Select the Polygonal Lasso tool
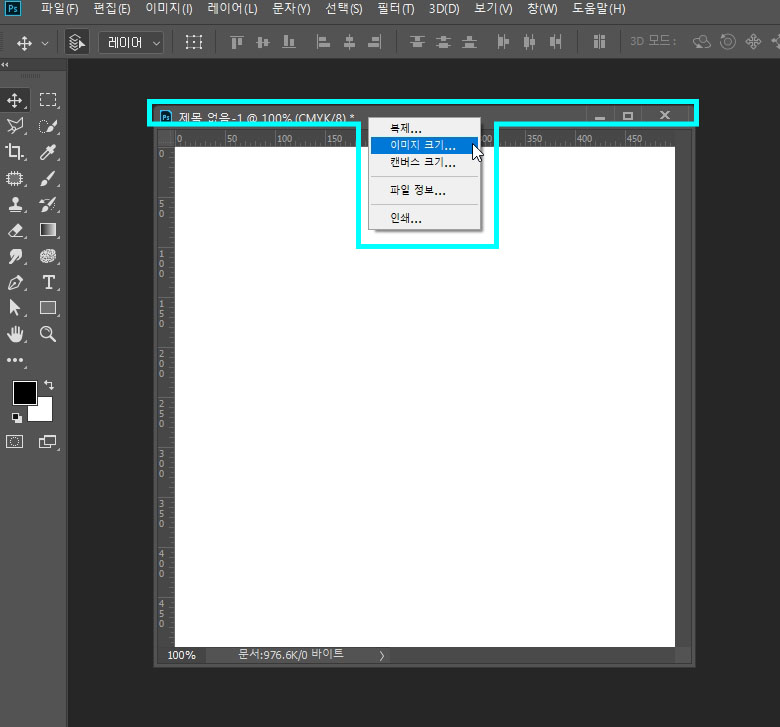Image resolution: width=780 pixels, height=727 pixels. coord(15,126)
